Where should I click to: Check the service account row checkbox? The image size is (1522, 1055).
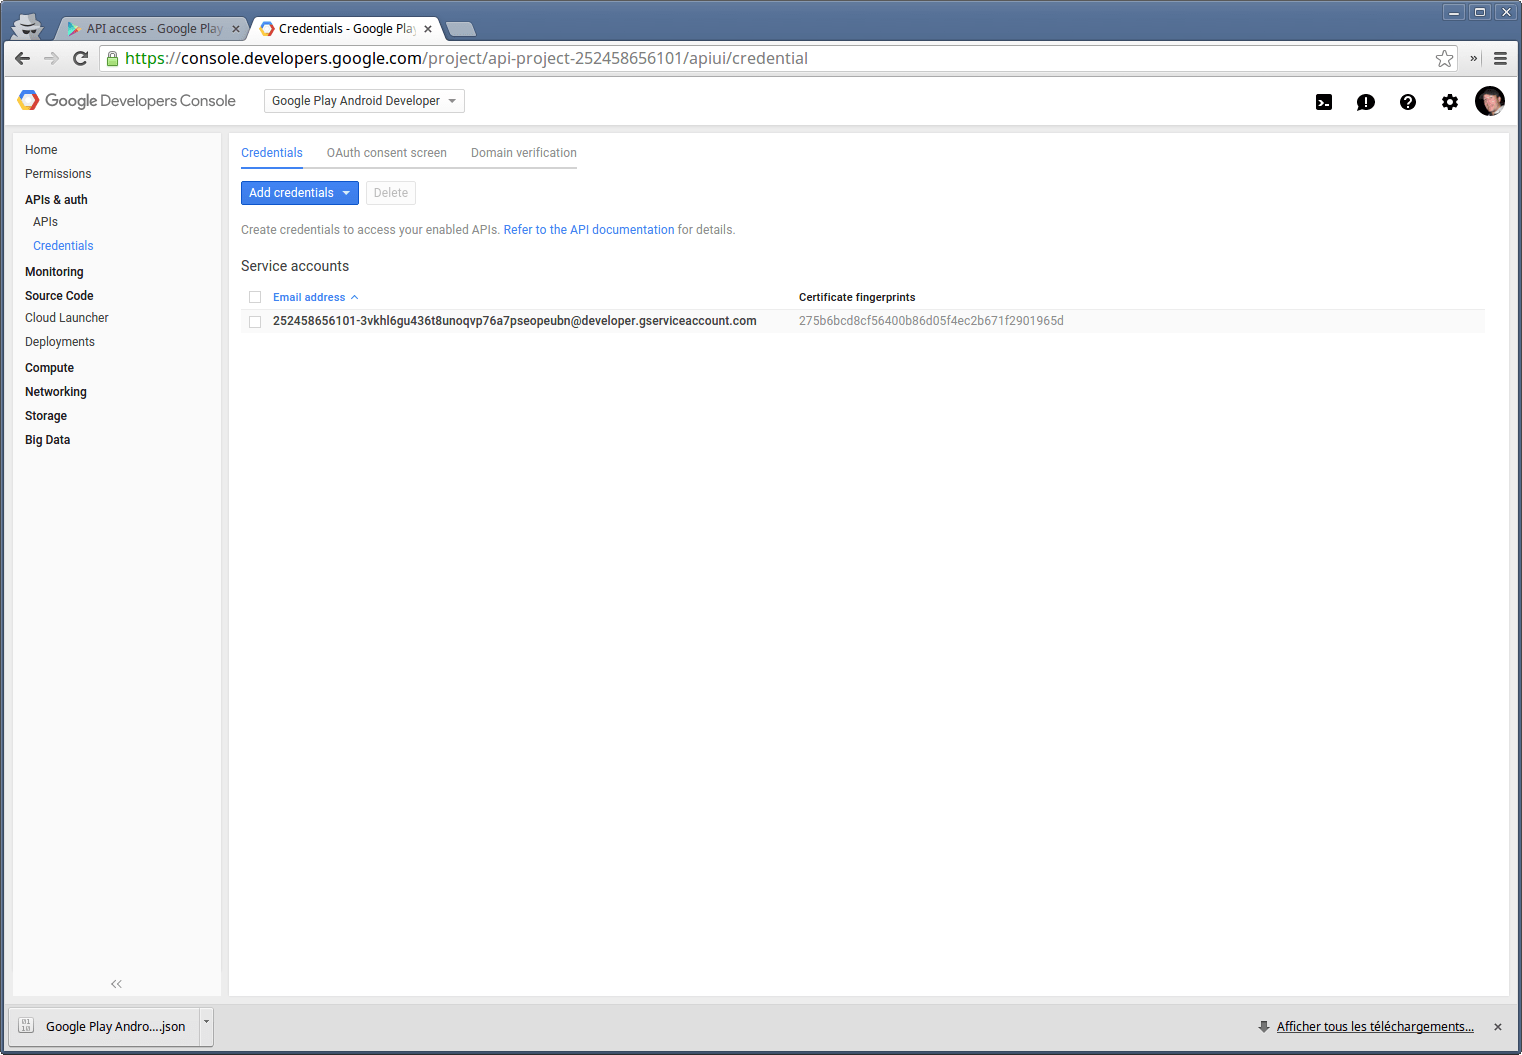click(x=255, y=322)
